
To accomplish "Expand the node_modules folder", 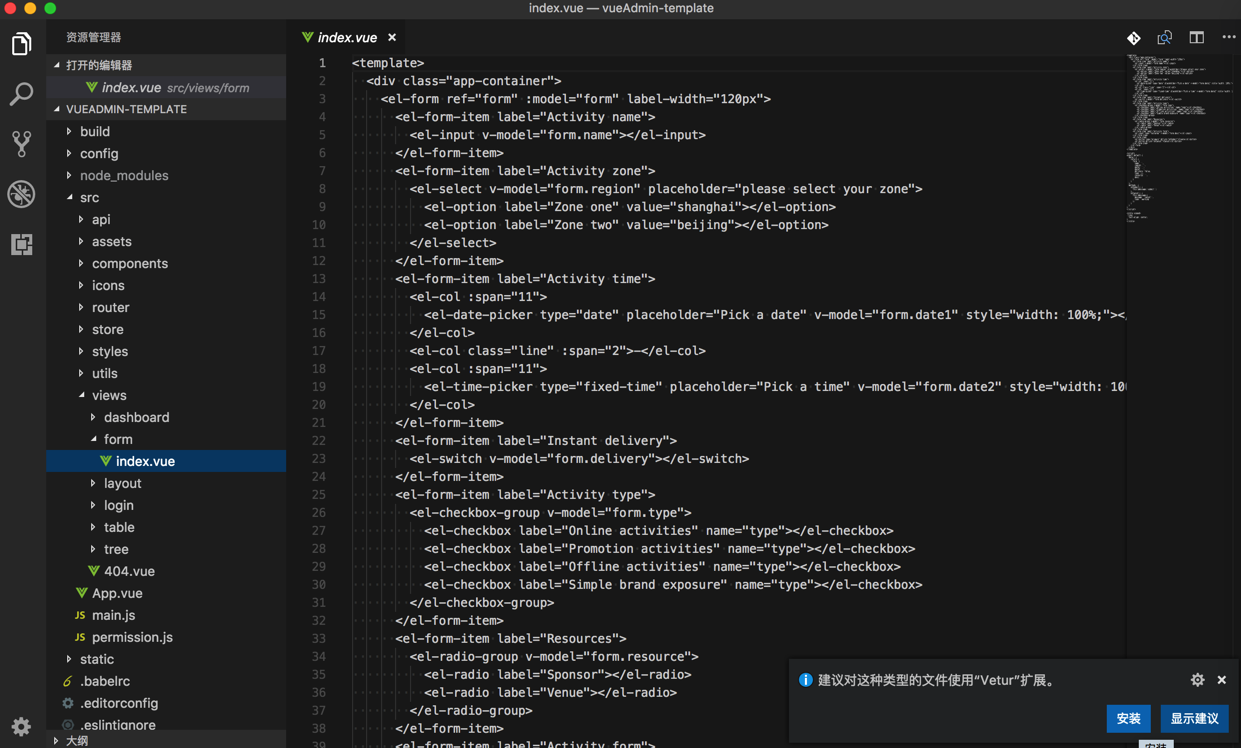I will (x=69, y=175).
